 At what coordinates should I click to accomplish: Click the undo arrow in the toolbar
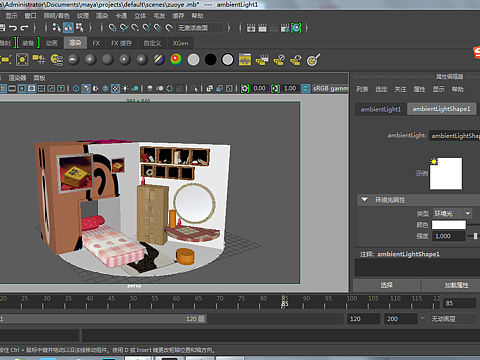(13, 28)
